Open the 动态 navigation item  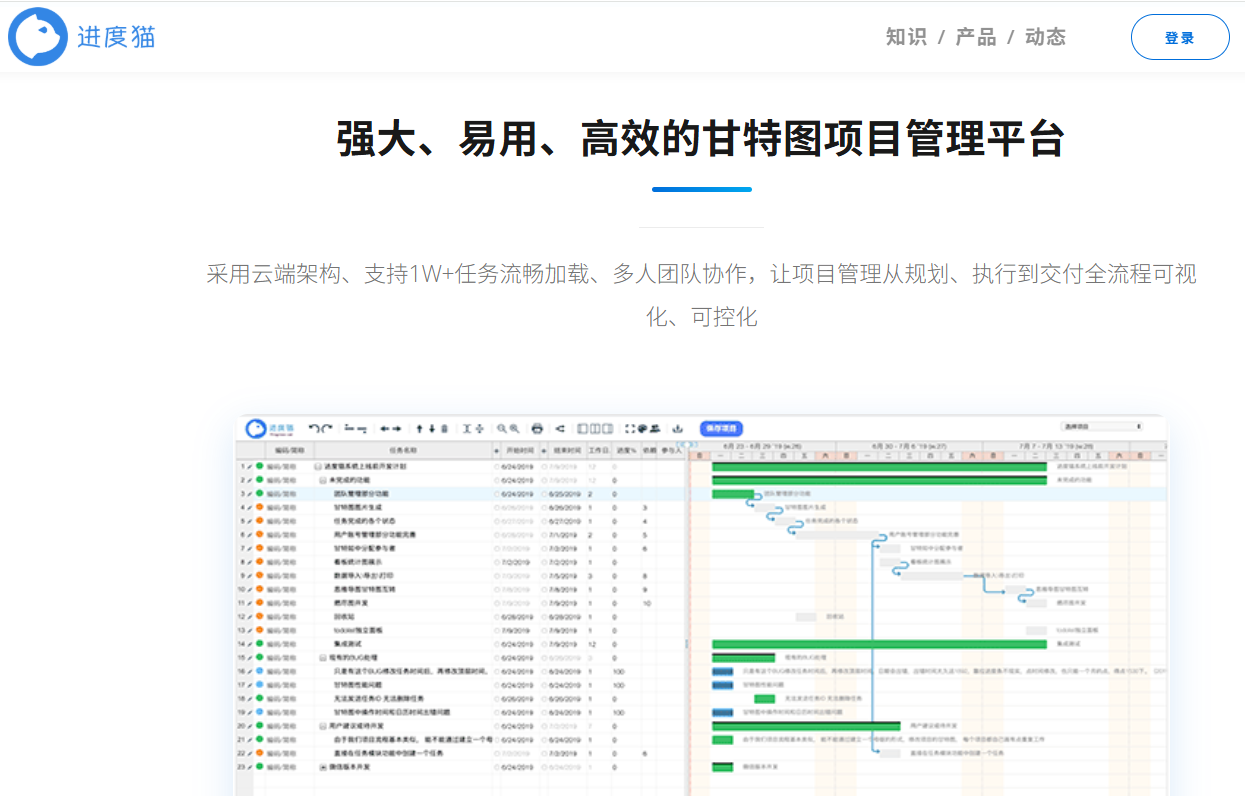[1046, 37]
